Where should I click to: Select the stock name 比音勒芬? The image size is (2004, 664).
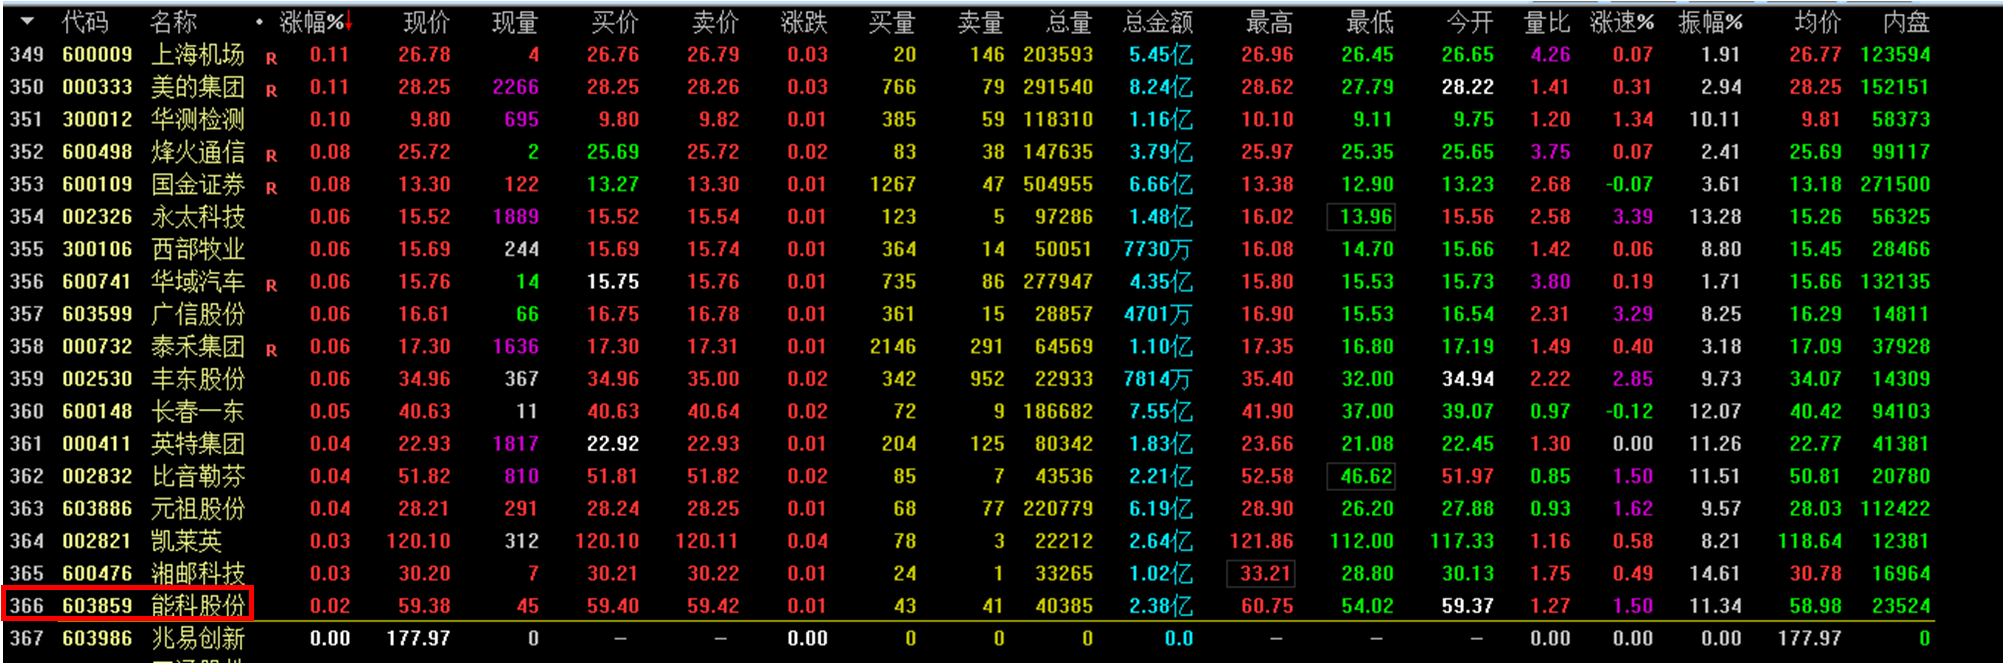[198, 476]
